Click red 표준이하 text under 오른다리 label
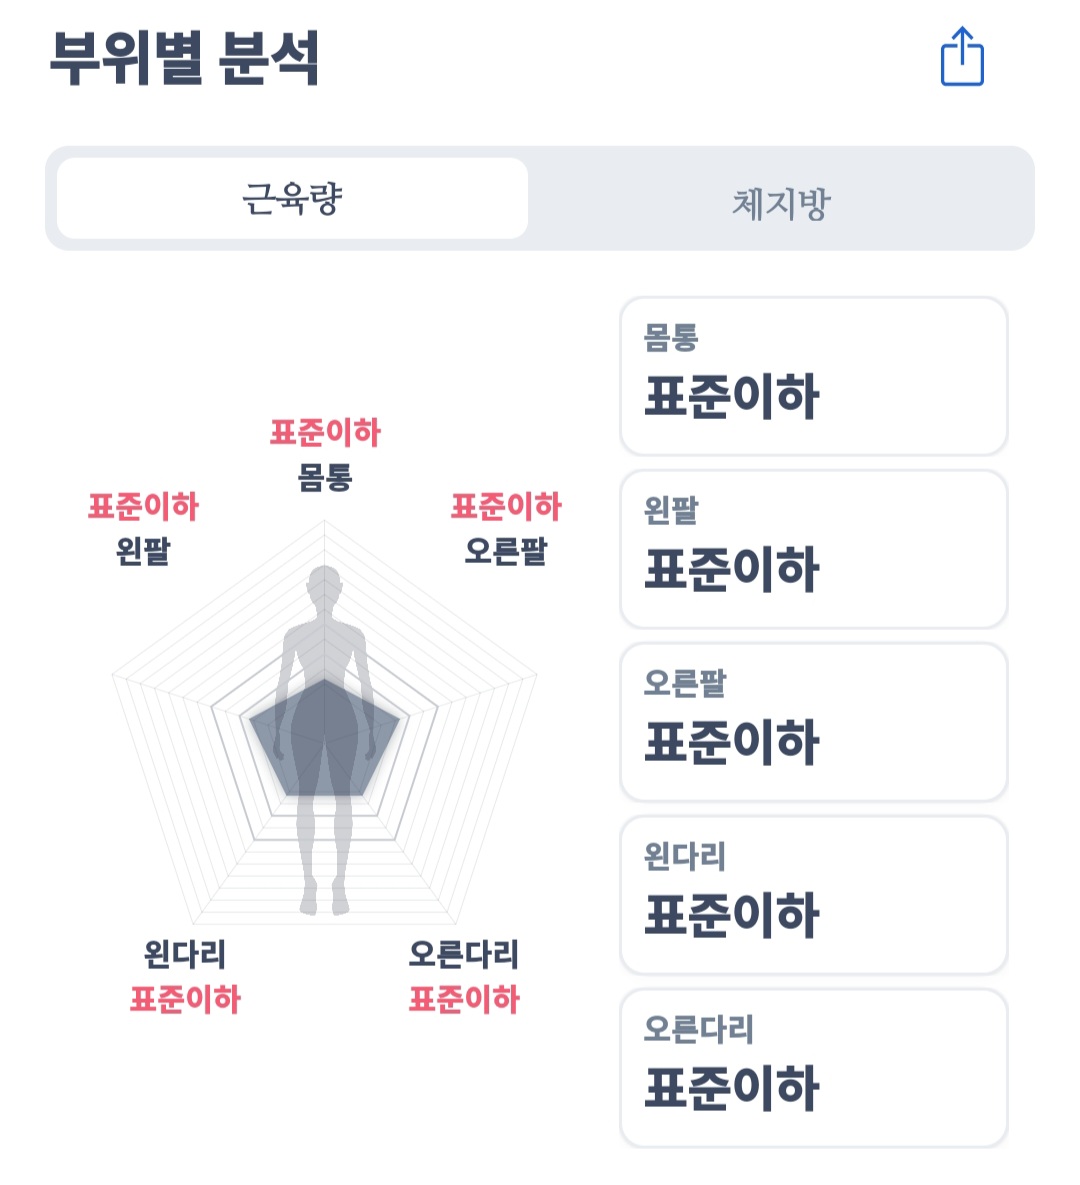 pos(463,999)
